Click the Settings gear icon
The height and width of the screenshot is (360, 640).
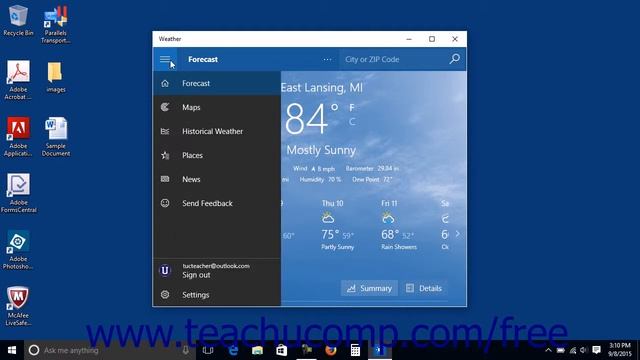165,294
